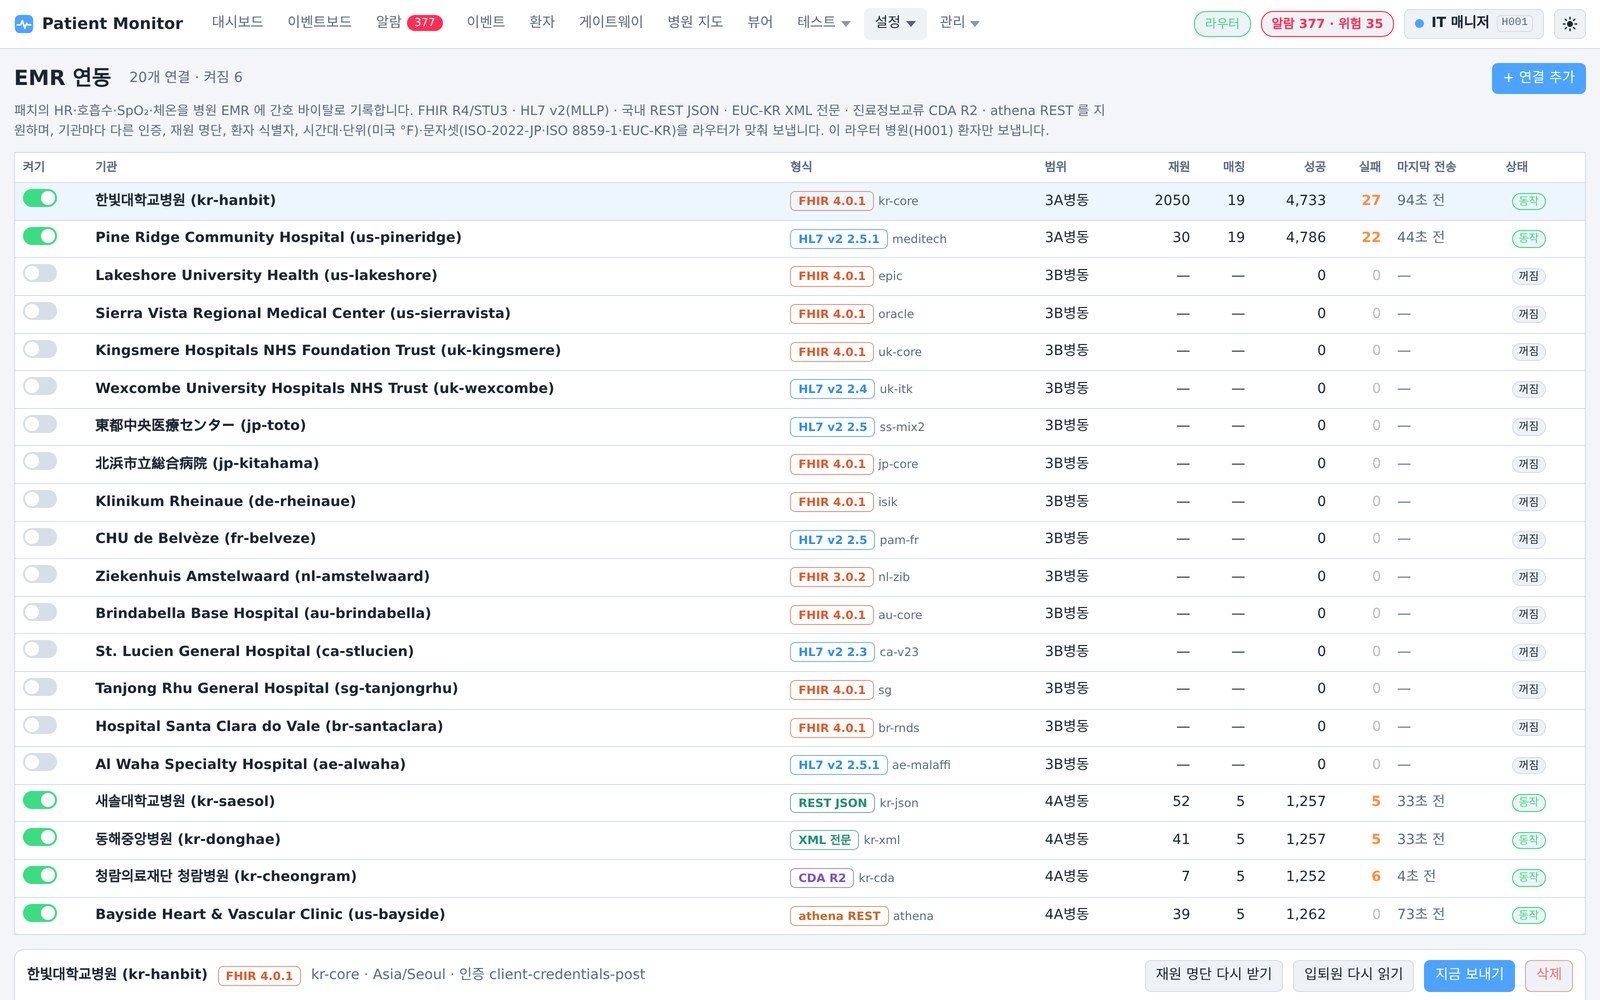Toggle the light/dark theme sun icon
This screenshot has width=1600, height=1000.
coord(1570,23)
